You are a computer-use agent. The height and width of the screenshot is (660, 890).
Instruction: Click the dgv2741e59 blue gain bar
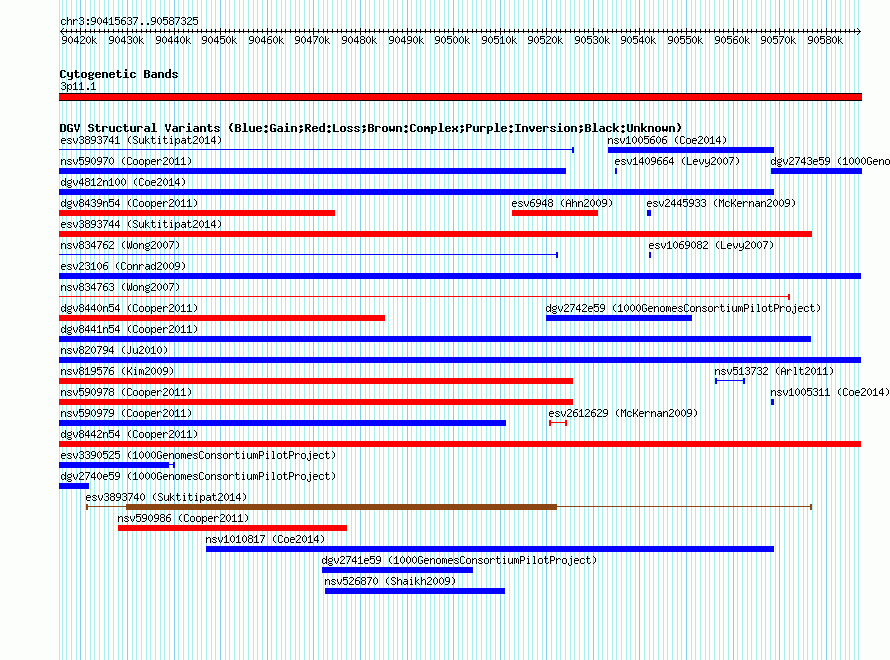pos(397,570)
